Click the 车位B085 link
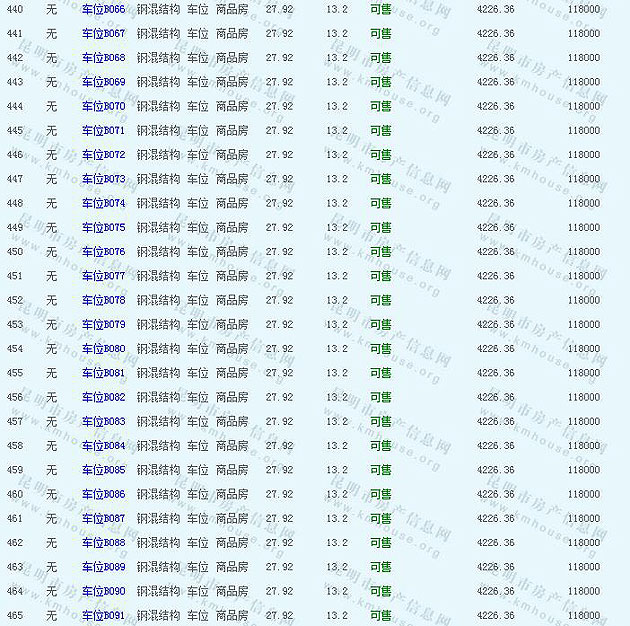The height and width of the screenshot is (626, 630). coord(104,470)
